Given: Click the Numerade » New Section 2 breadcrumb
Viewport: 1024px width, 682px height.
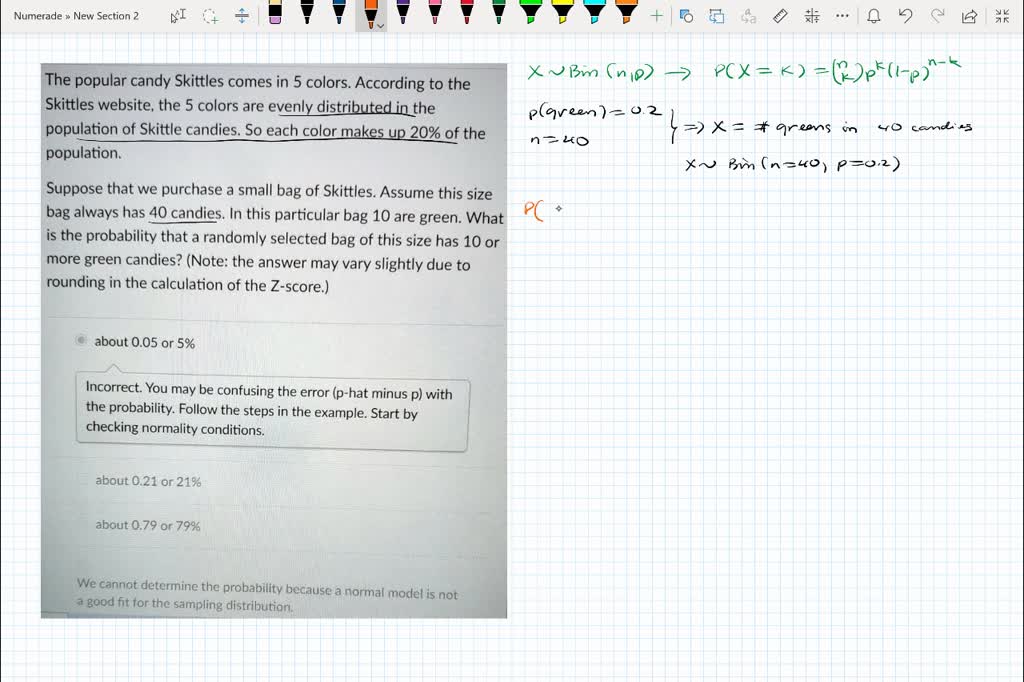Looking at the screenshot, I should (76, 16).
